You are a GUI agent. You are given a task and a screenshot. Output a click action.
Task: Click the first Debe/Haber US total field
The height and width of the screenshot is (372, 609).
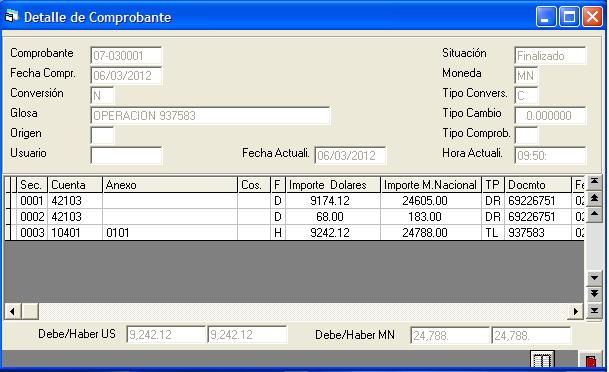coord(166,334)
